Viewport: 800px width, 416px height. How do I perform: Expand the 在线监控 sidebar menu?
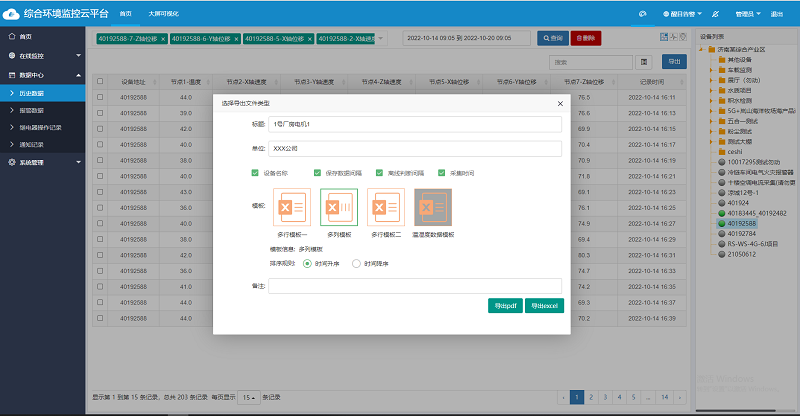(40, 55)
